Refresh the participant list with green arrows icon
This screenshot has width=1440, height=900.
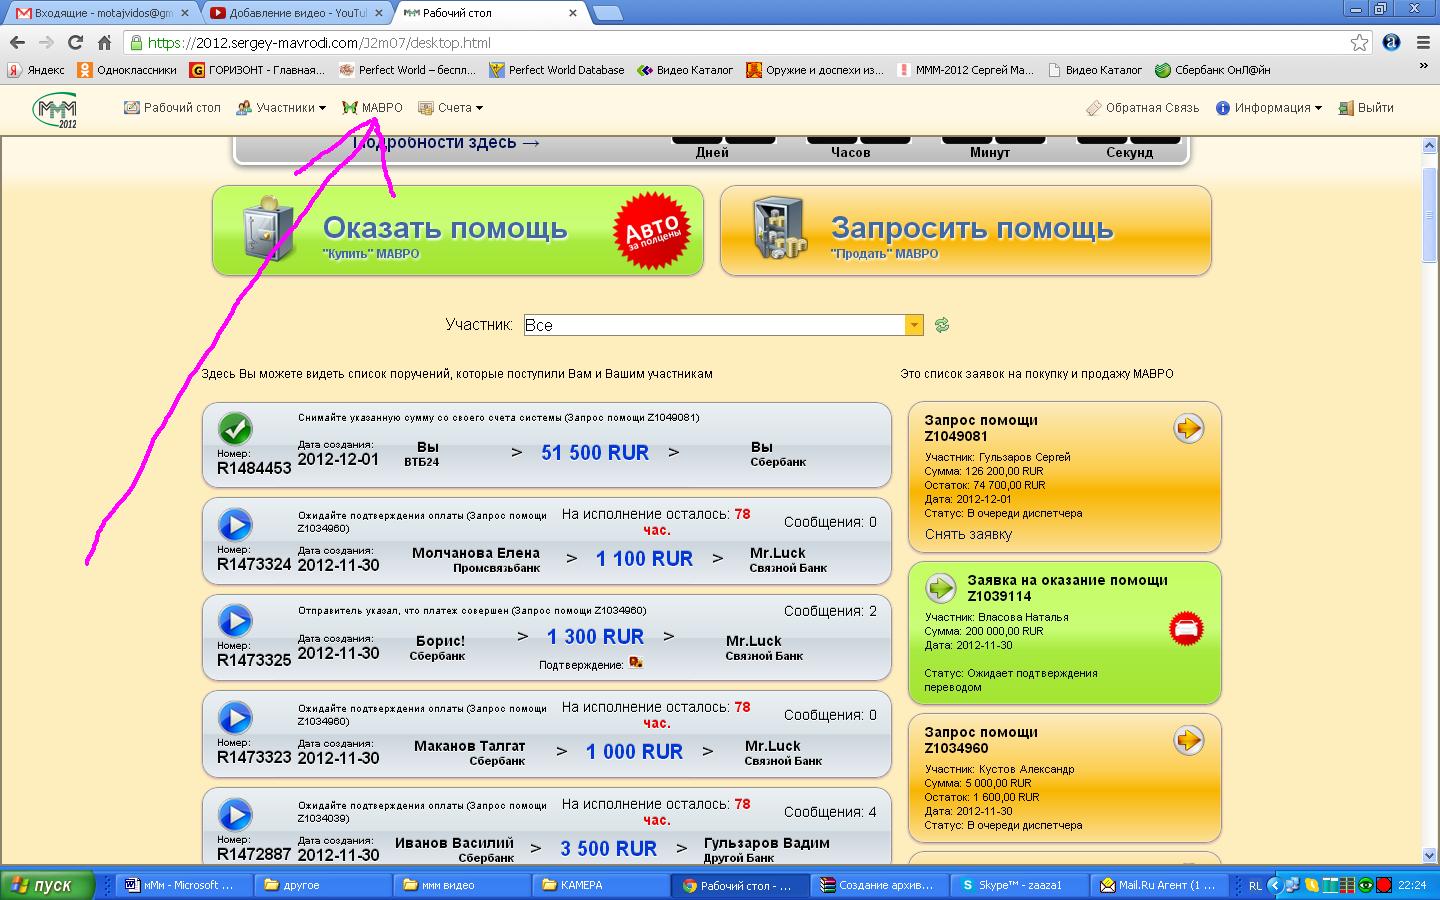tap(942, 325)
